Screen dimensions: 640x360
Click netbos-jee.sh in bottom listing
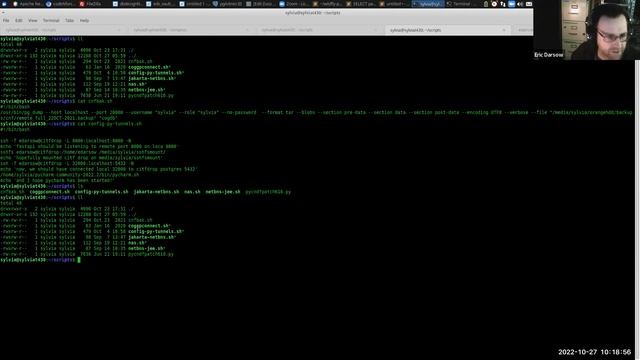pos(146,249)
